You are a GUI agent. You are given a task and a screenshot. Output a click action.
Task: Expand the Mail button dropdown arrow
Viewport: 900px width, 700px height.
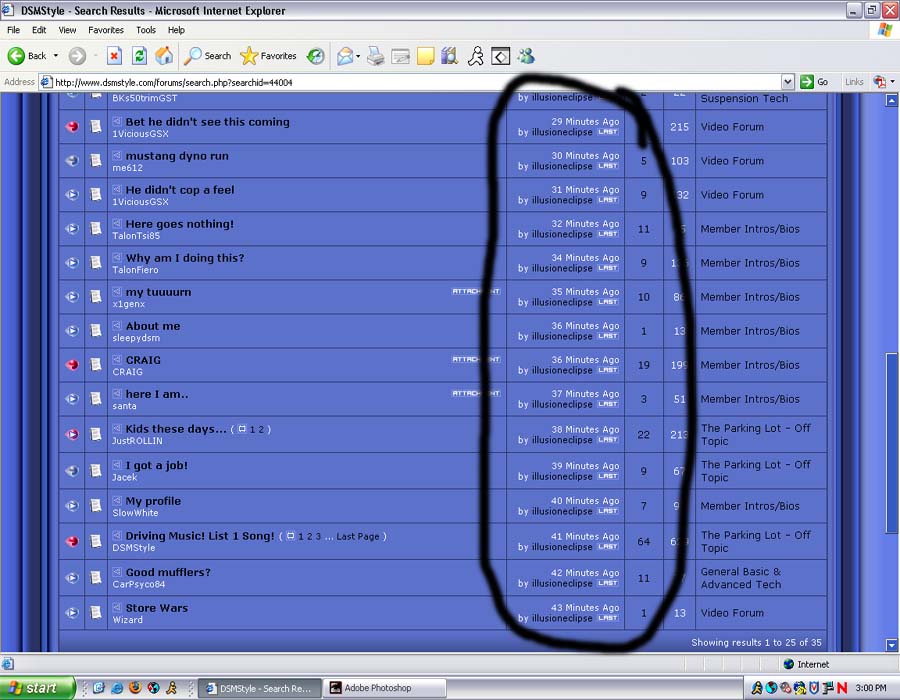[359, 56]
